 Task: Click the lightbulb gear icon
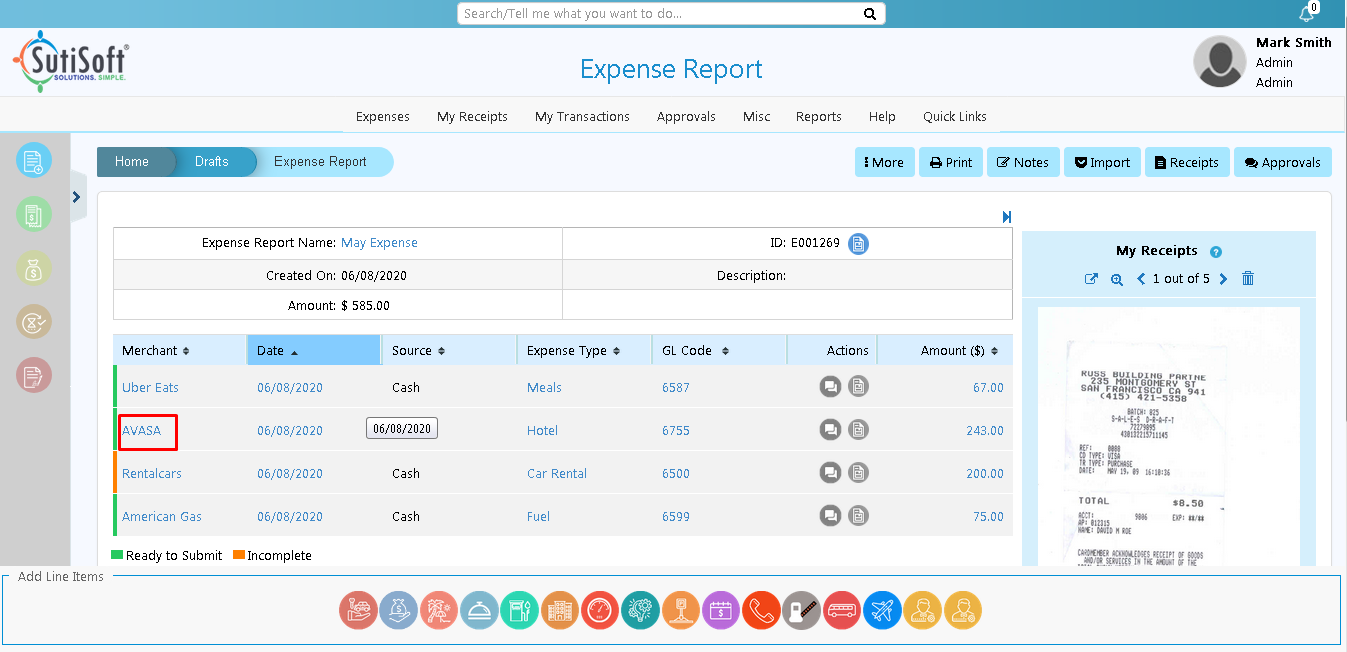(641, 609)
